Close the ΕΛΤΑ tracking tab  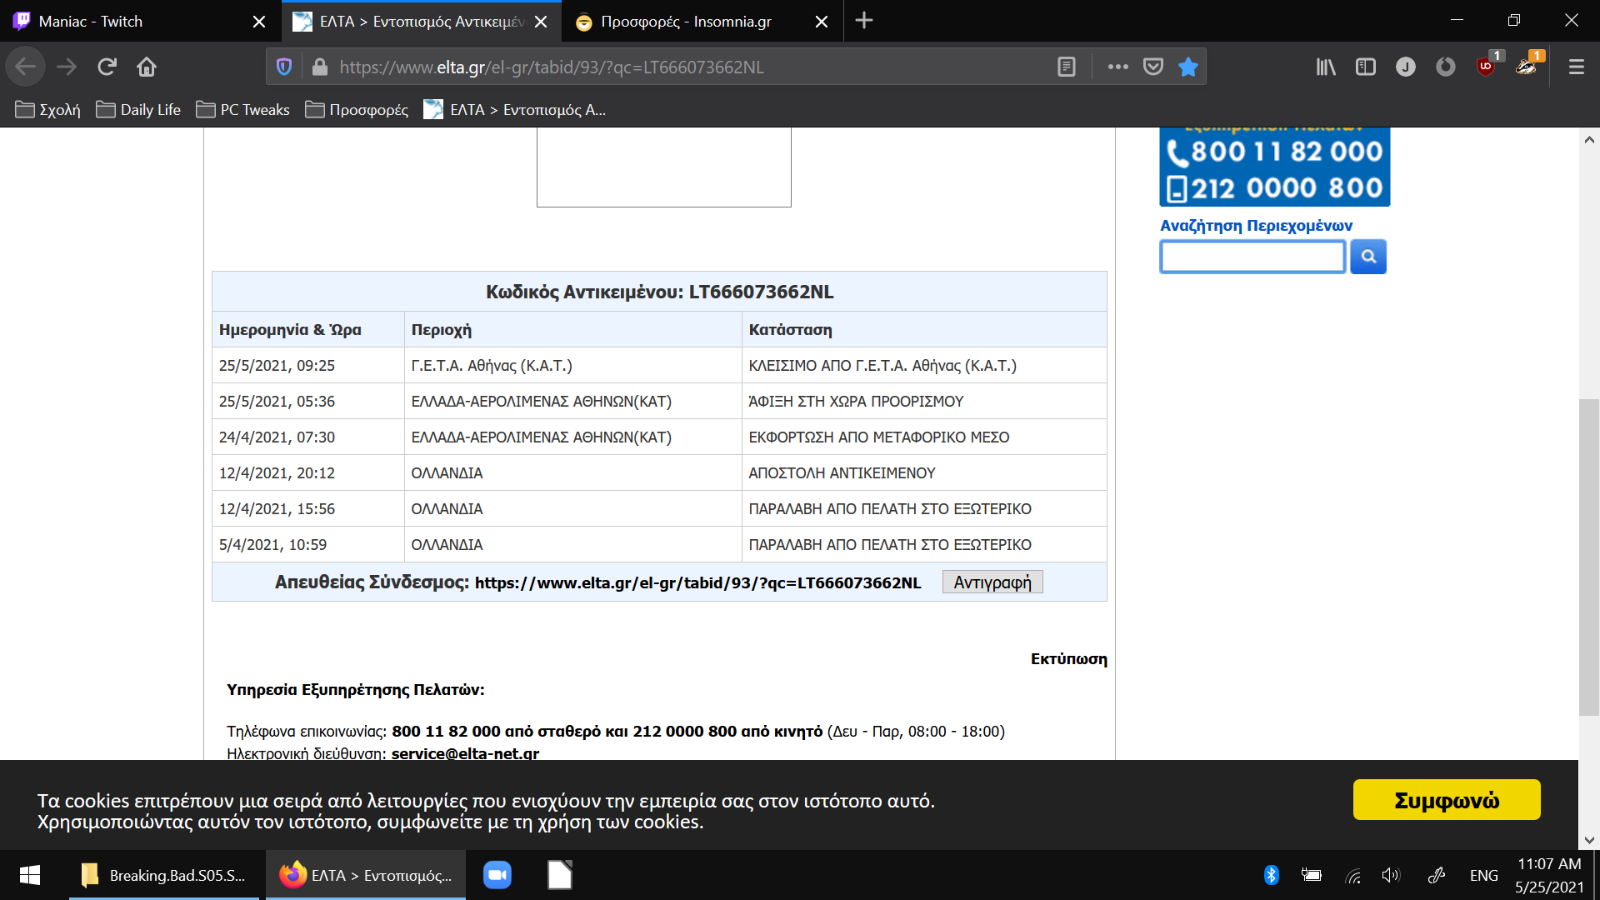(x=541, y=21)
